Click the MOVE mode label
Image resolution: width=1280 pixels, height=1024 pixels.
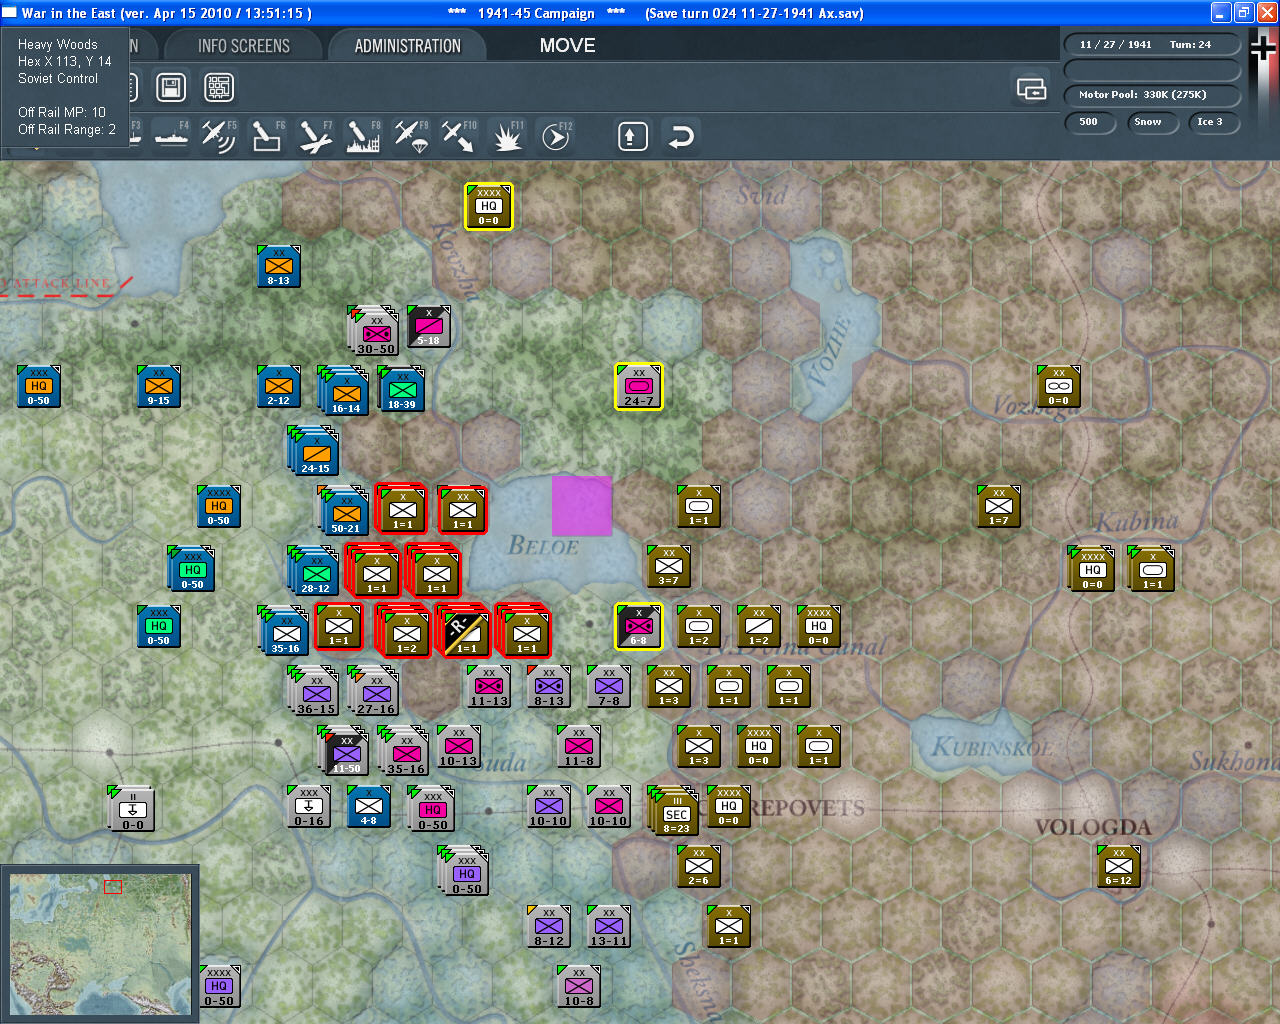tap(567, 46)
